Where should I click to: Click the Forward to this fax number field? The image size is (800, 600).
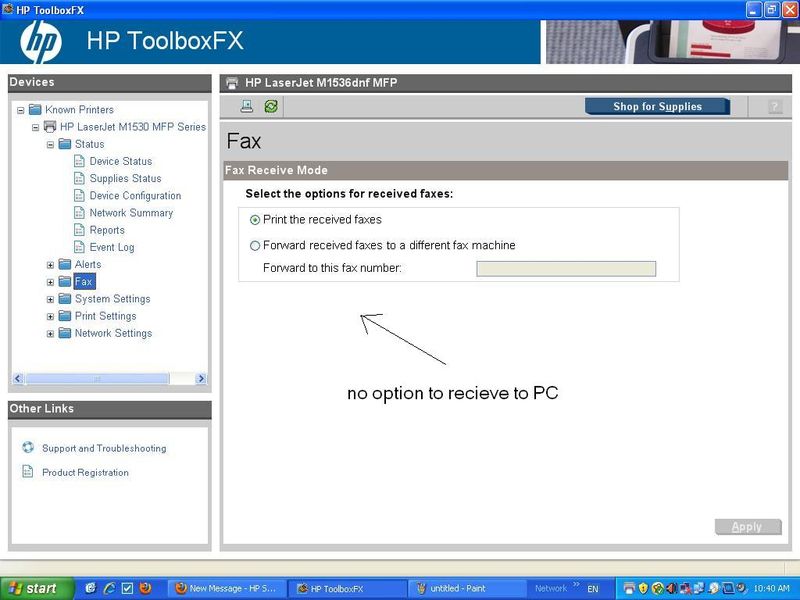[566, 269]
